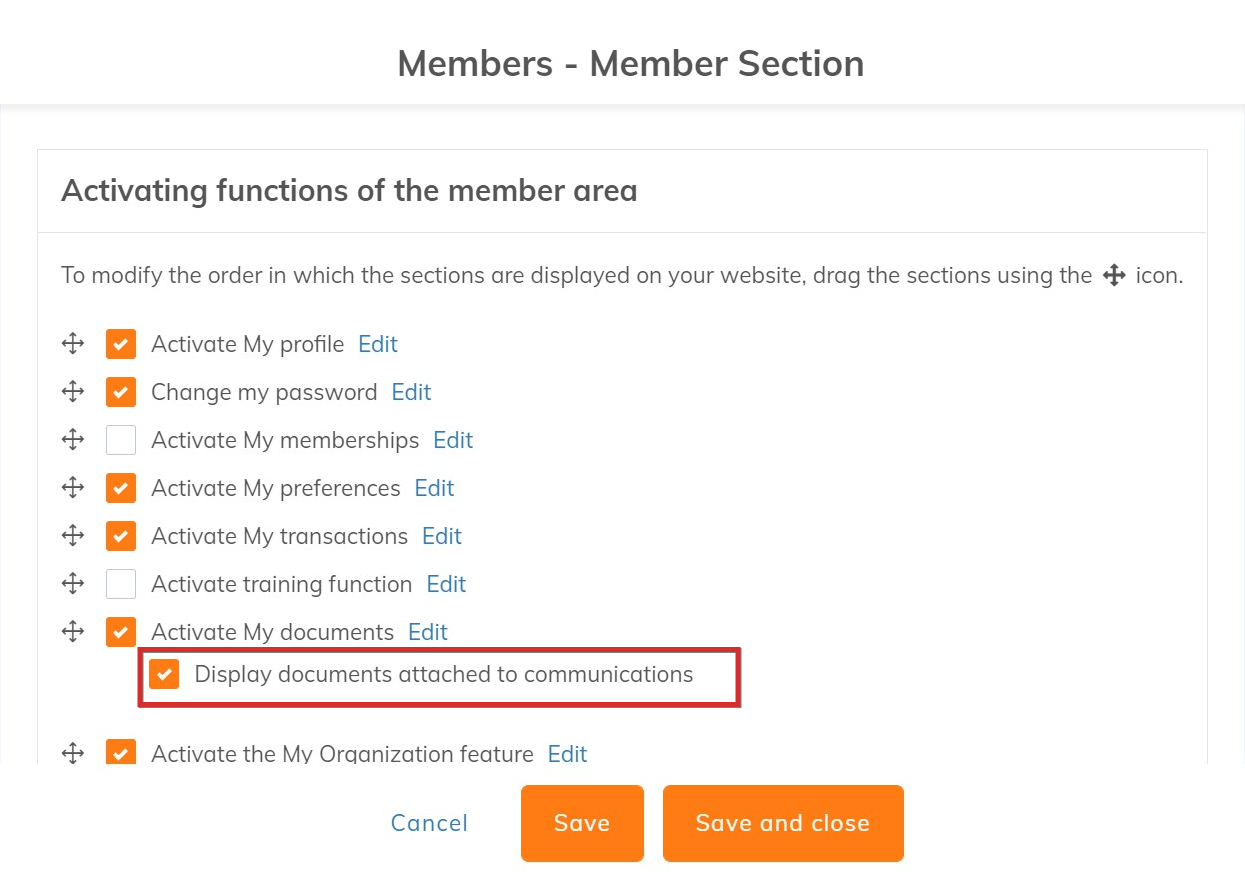This screenshot has width=1245, height=872.
Task: Click Edit next to Activate My documents
Action: [428, 632]
